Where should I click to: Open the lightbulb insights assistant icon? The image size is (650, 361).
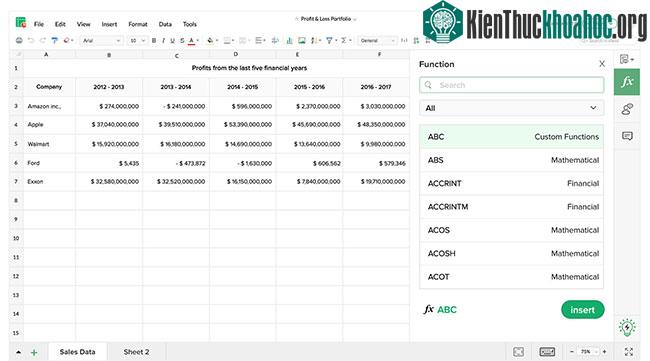click(x=627, y=327)
